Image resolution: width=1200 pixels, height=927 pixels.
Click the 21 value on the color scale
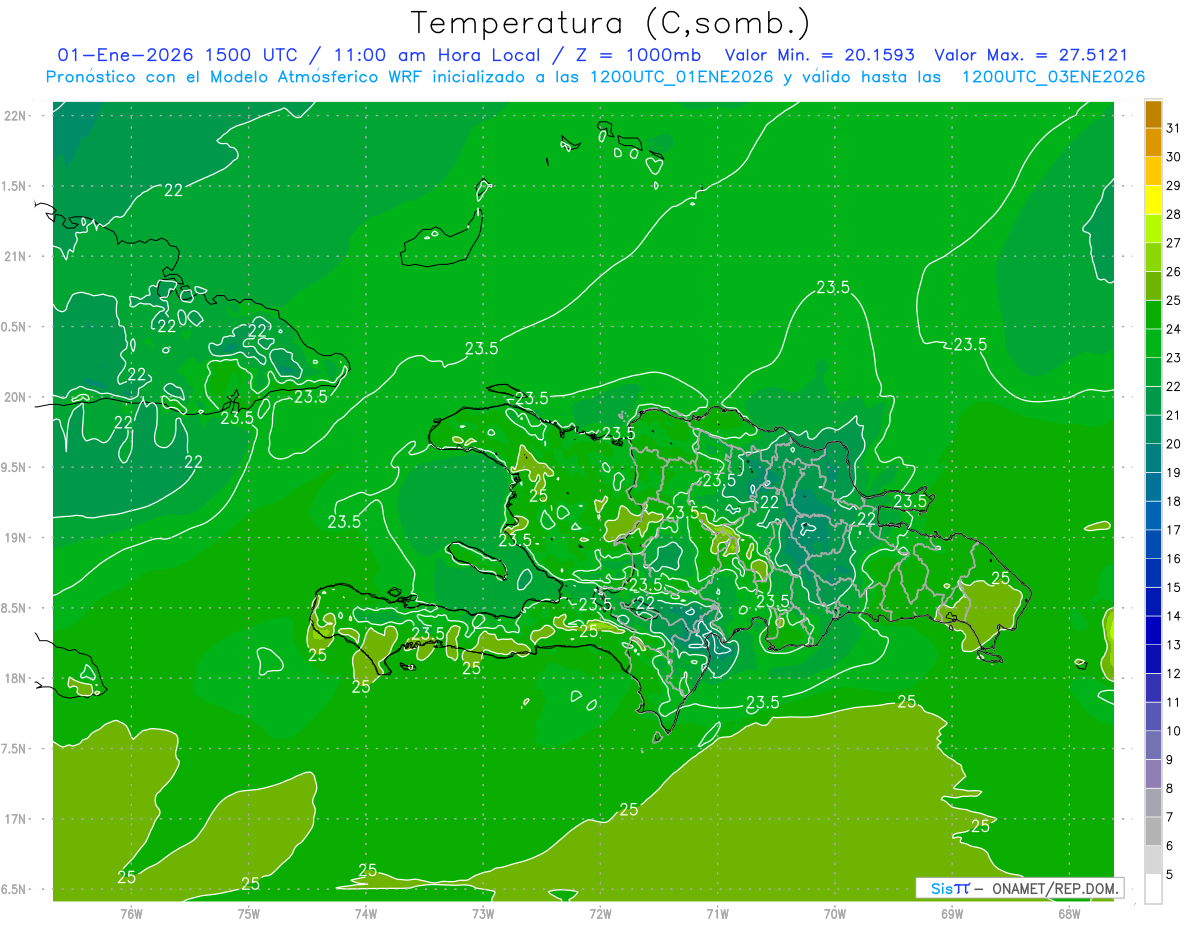click(x=1174, y=415)
